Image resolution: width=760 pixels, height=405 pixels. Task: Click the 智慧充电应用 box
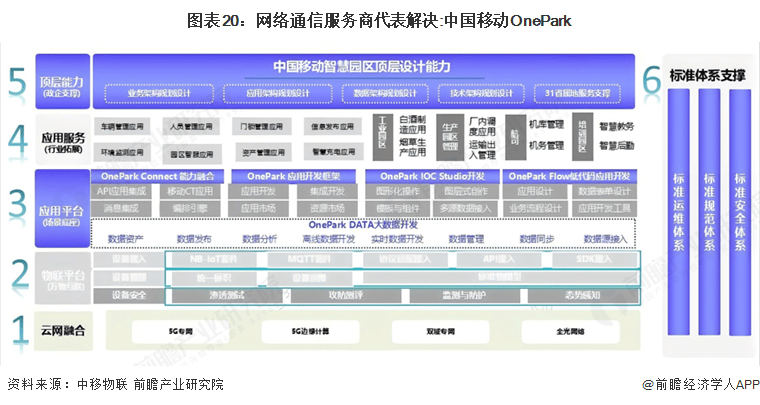point(332,152)
